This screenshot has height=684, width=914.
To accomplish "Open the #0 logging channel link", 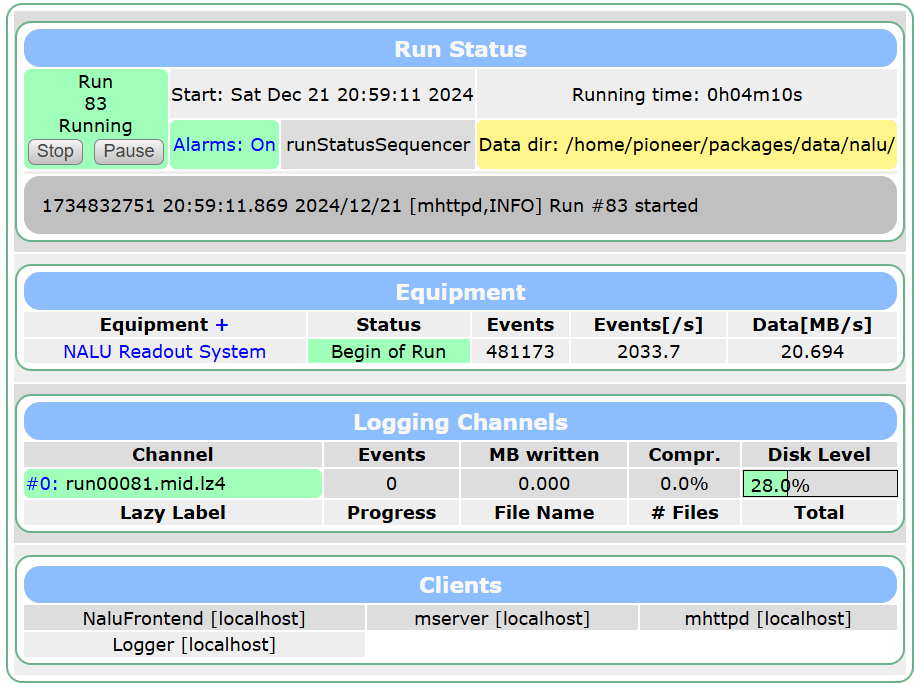I will pos(42,483).
